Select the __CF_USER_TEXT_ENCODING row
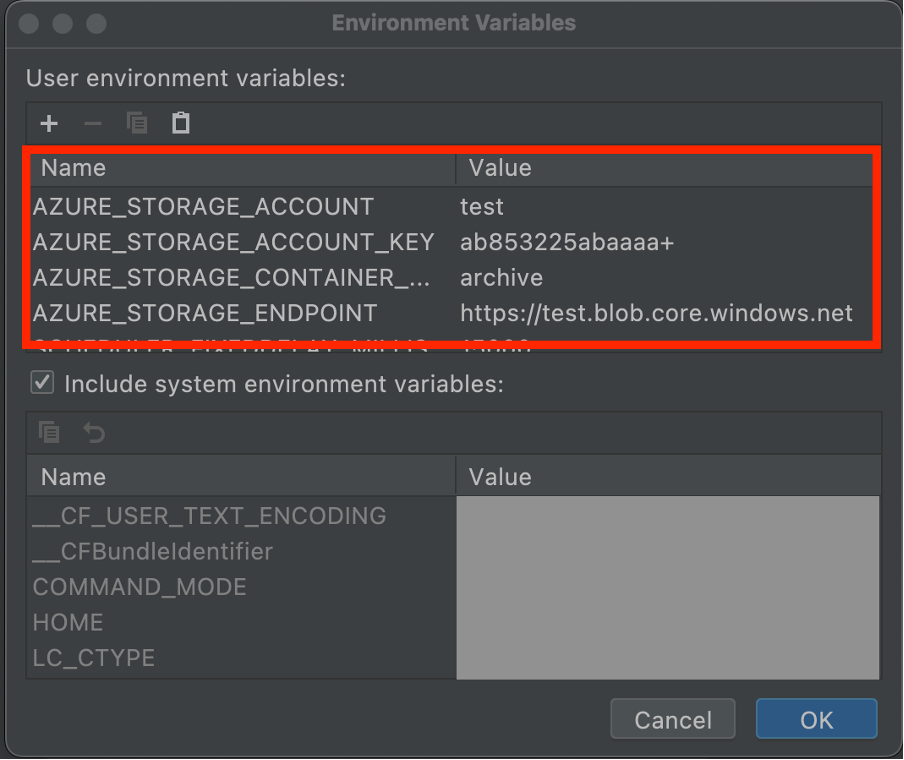 242,516
